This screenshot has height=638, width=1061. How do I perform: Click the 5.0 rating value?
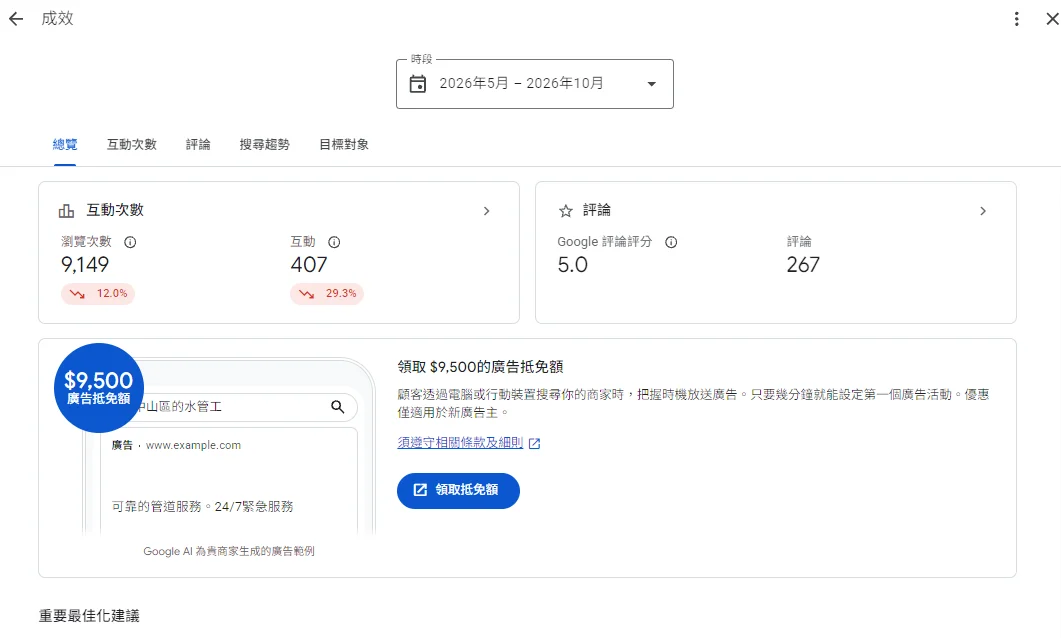coord(572,265)
